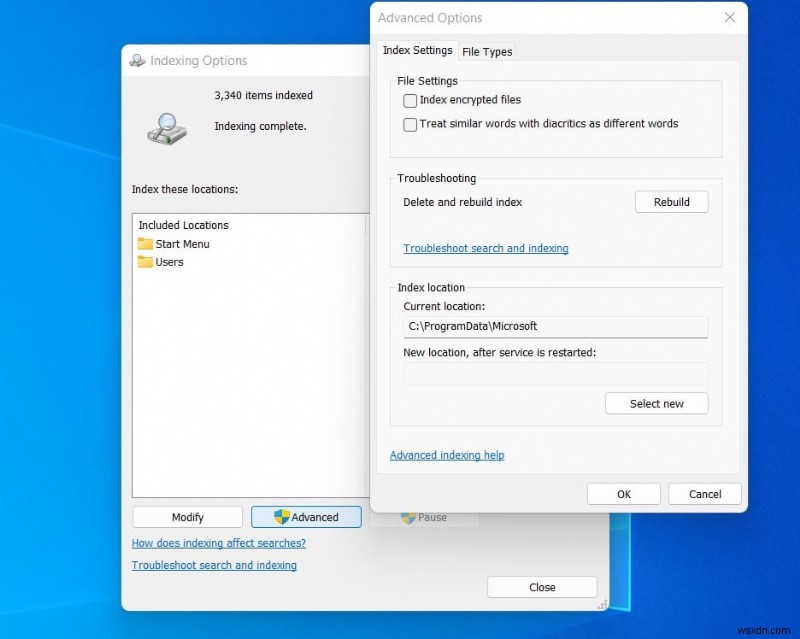Viewport: 800px width, 639px height.
Task: Confirm with the OK button
Action: click(x=623, y=493)
